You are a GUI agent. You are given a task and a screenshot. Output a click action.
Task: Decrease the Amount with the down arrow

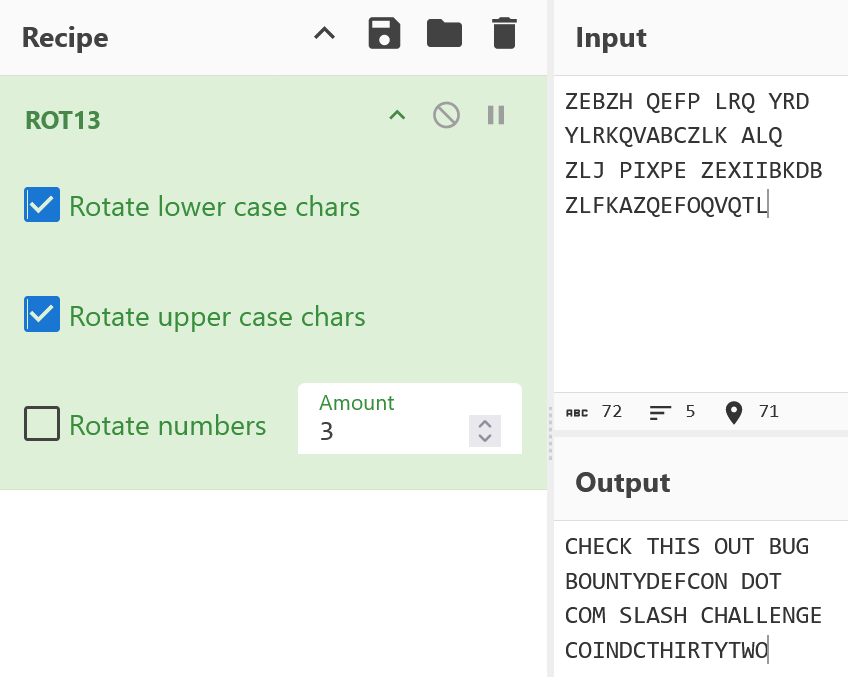click(485, 437)
